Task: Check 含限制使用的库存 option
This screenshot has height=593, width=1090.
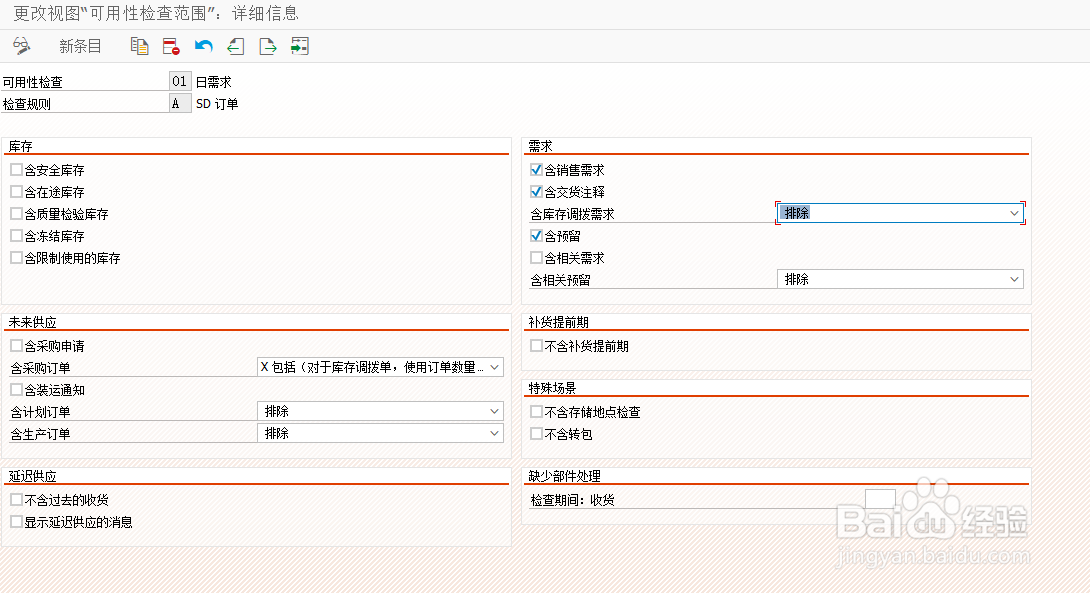Action: 17,258
